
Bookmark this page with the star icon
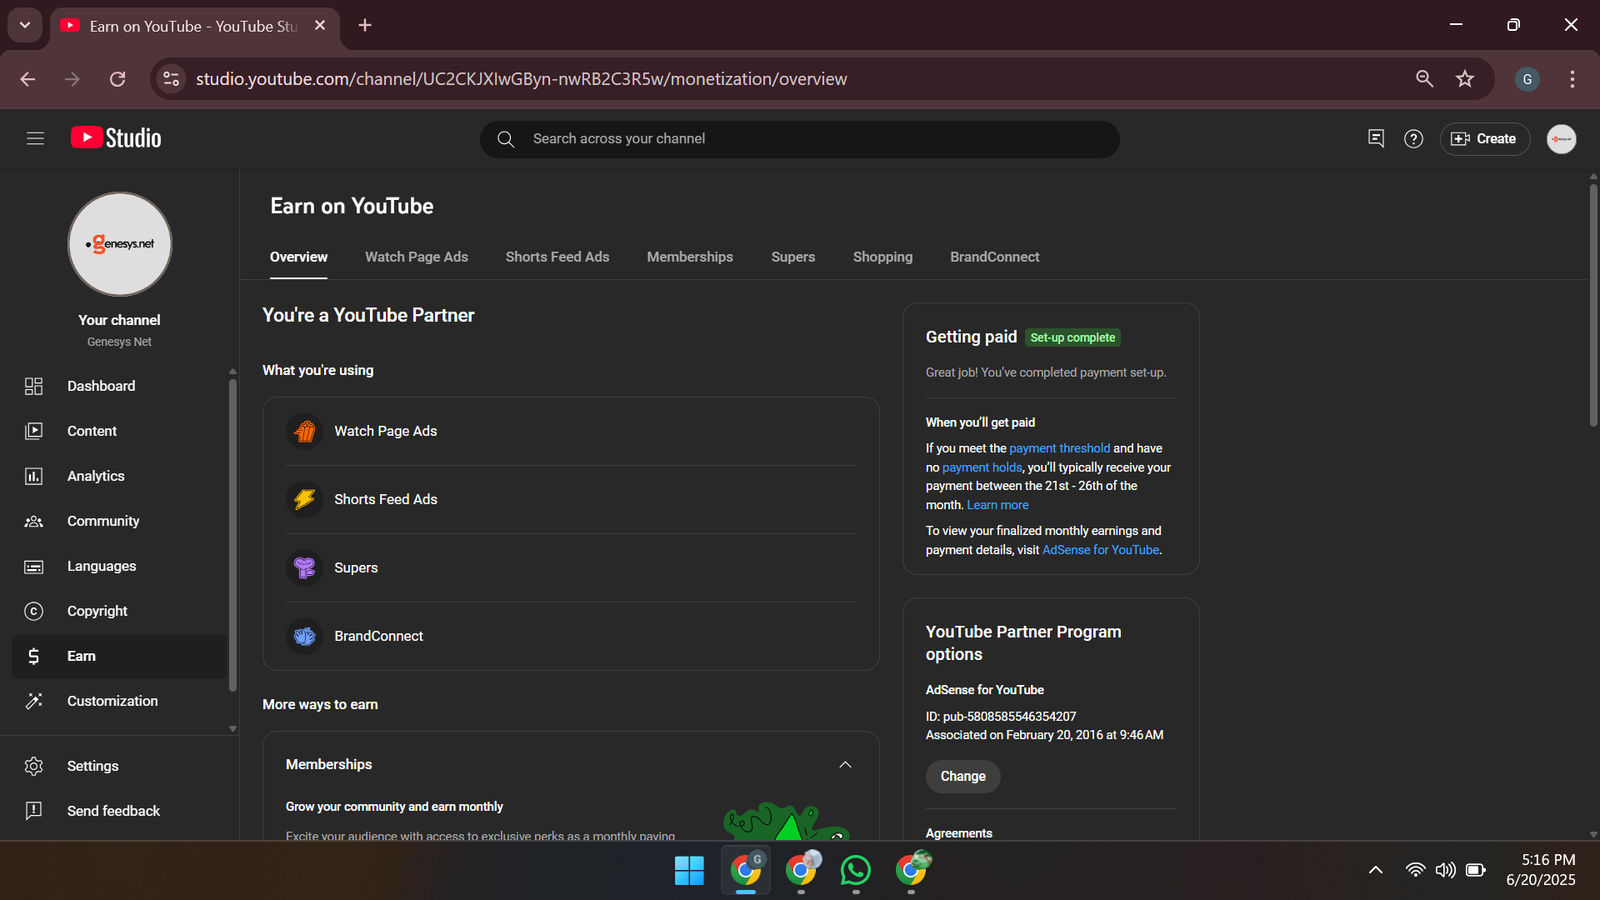1465,79
